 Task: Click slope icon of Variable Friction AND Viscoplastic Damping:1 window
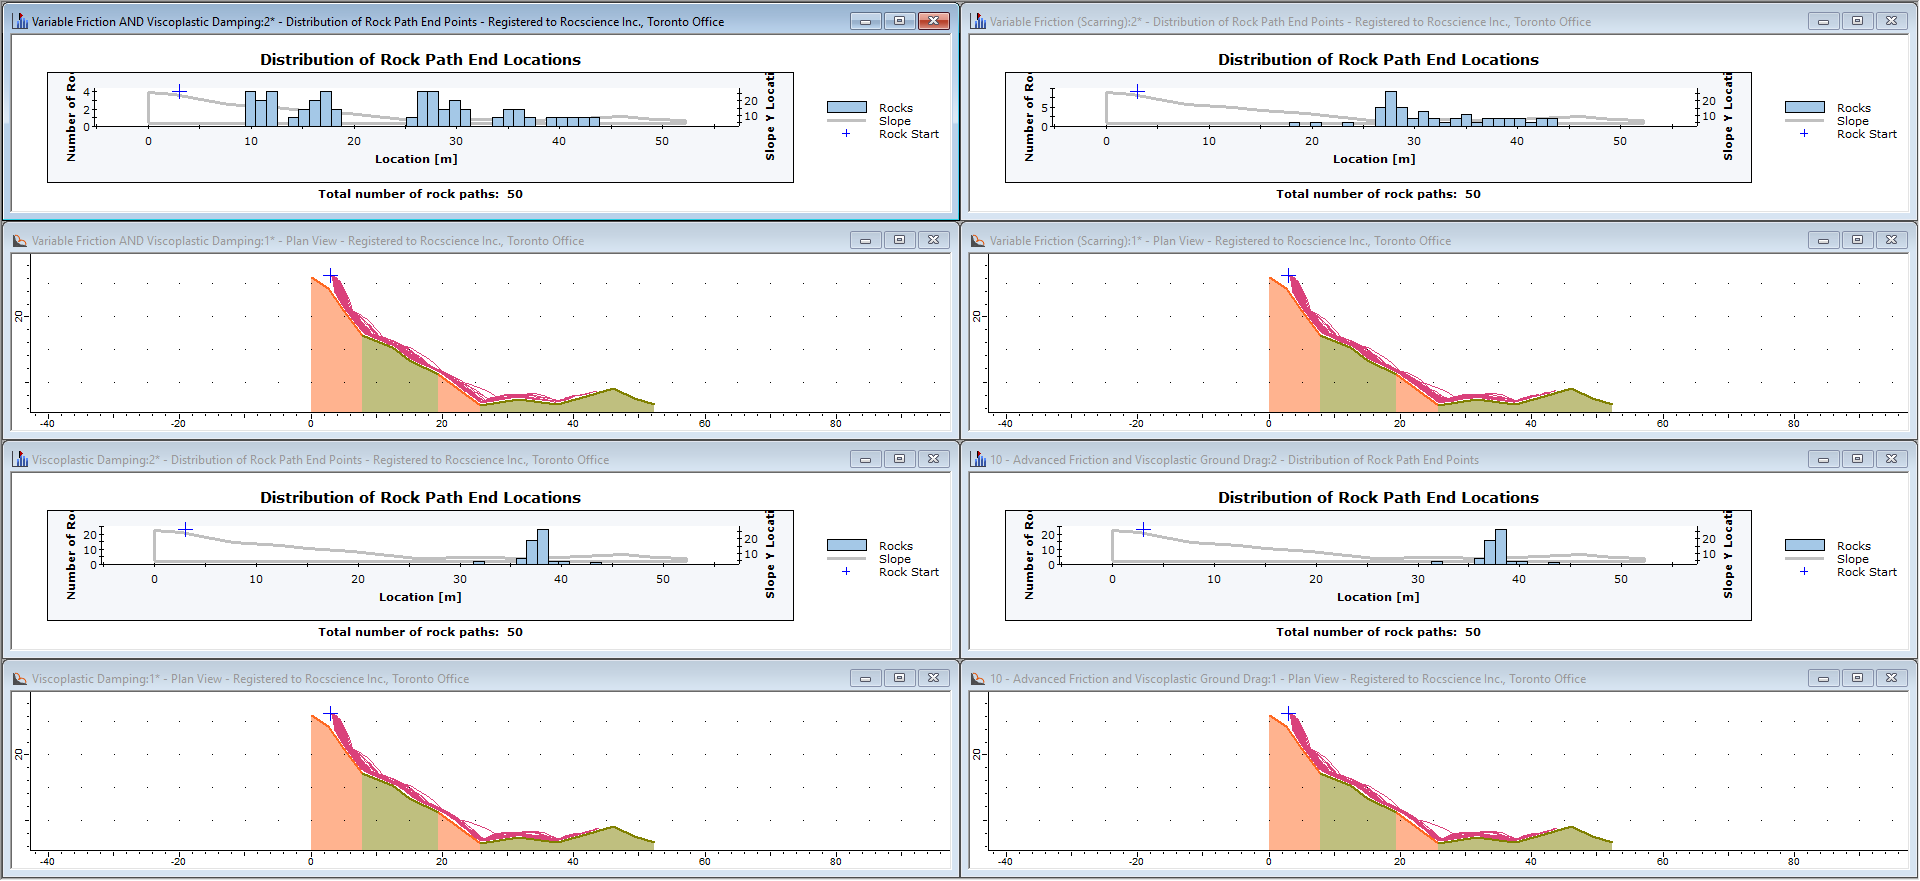[20, 240]
